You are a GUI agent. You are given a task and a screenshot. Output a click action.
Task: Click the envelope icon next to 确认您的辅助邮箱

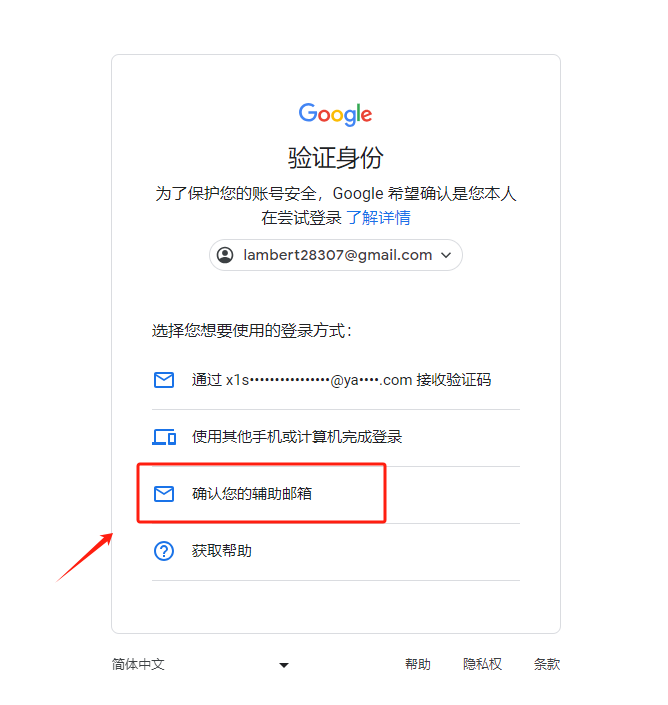pyautogui.click(x=164, y=494)
